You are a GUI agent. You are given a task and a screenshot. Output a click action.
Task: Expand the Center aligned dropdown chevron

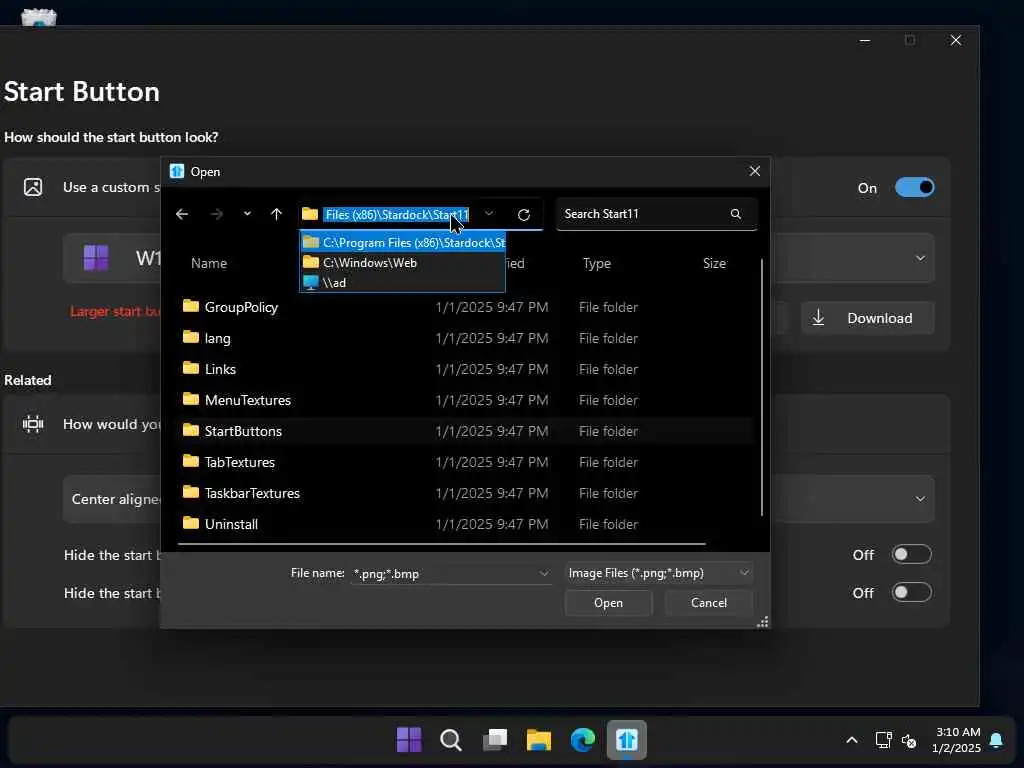(x=920, y=499)
